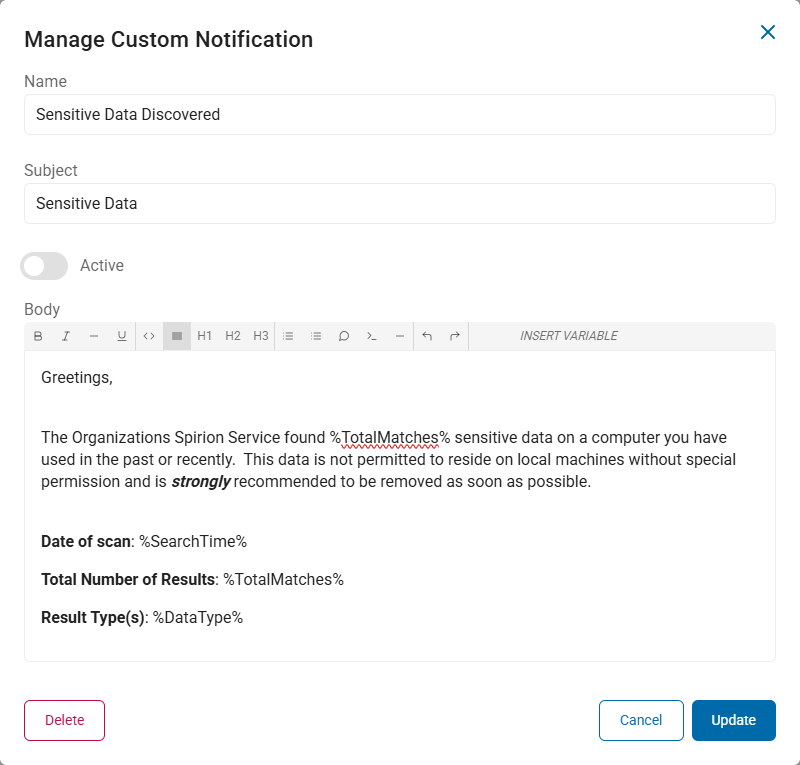
Task: Toggle inline code formatting
Action: click(149, 336)
